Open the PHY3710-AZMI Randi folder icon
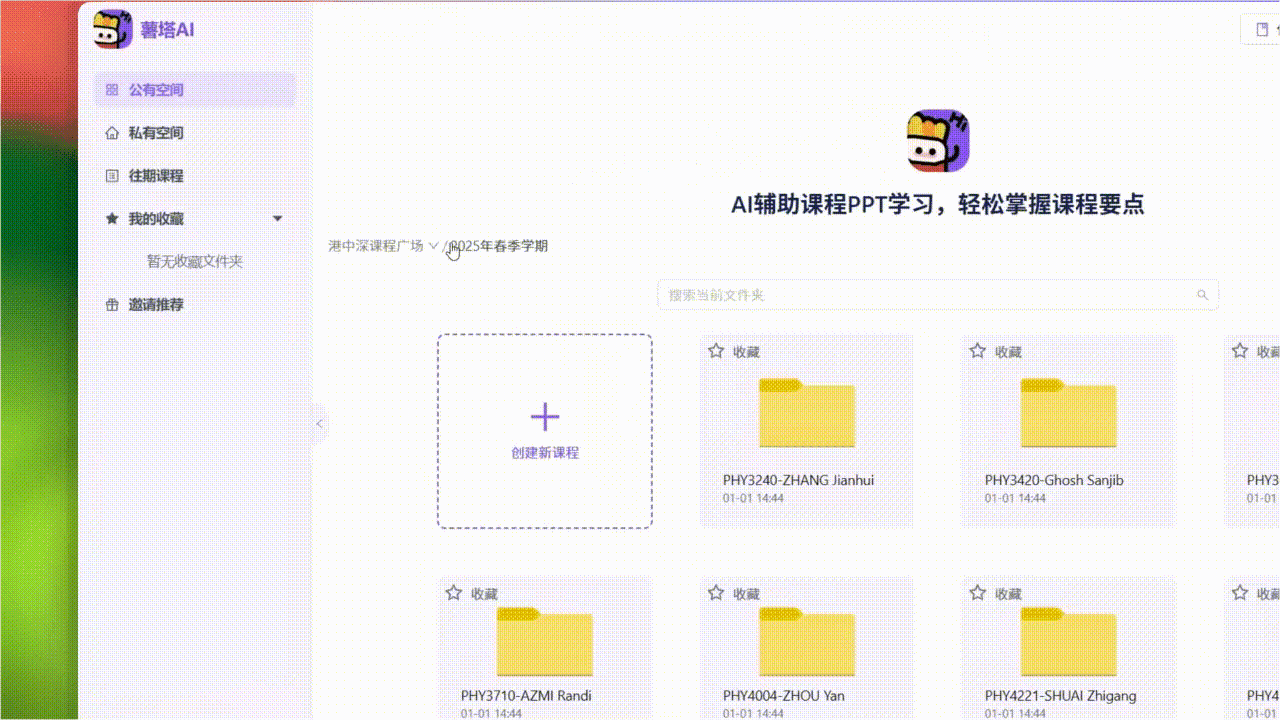Image resolution: width=1280 pixels, height=720 pixels. point(545,641)
